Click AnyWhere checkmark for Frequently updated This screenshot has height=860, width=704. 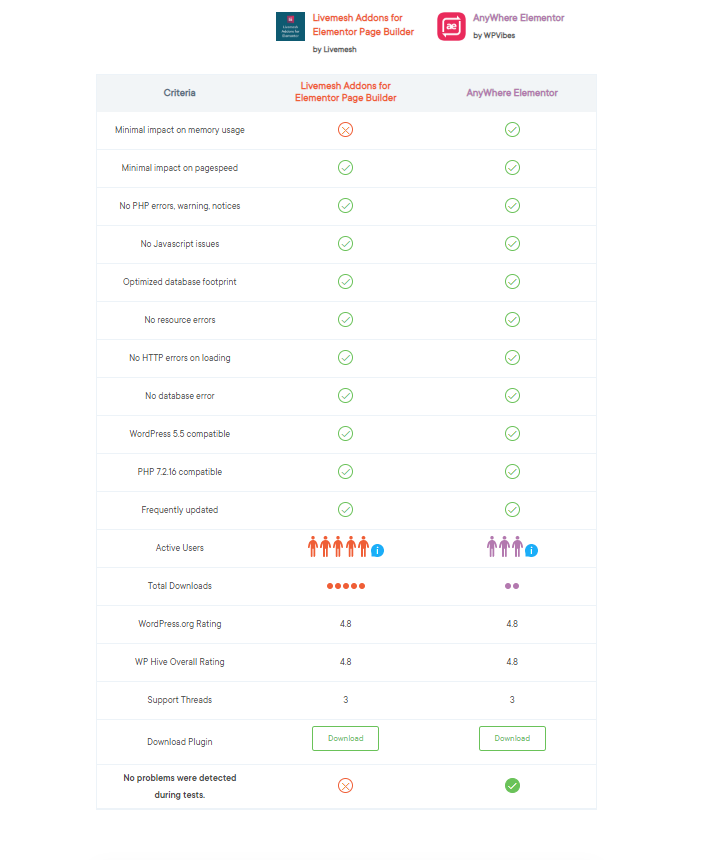pos(512,510)
